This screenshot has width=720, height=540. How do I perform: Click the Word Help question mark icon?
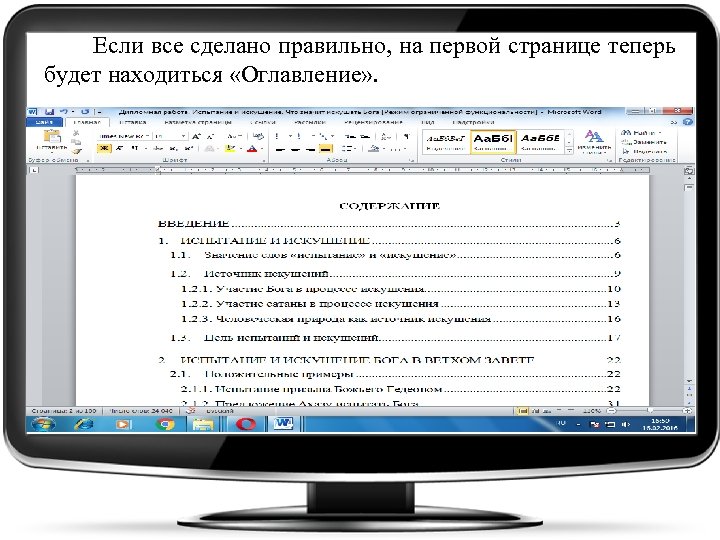(687, 122)
